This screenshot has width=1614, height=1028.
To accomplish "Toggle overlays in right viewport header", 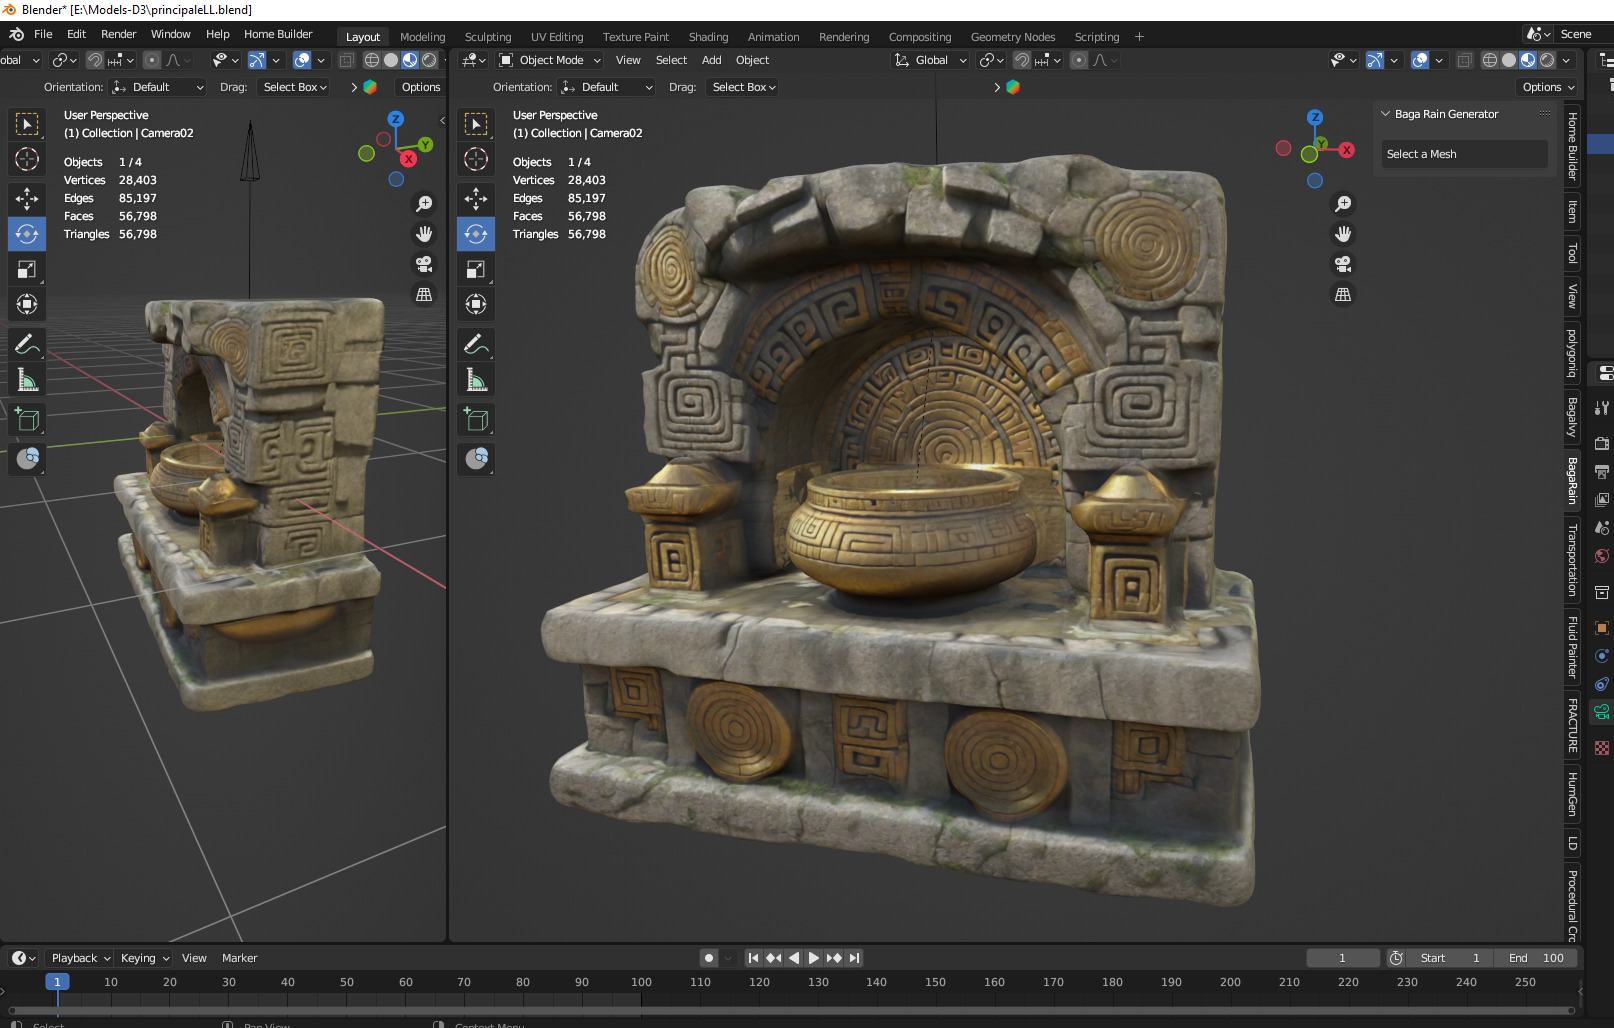I will pos(1420,60).
